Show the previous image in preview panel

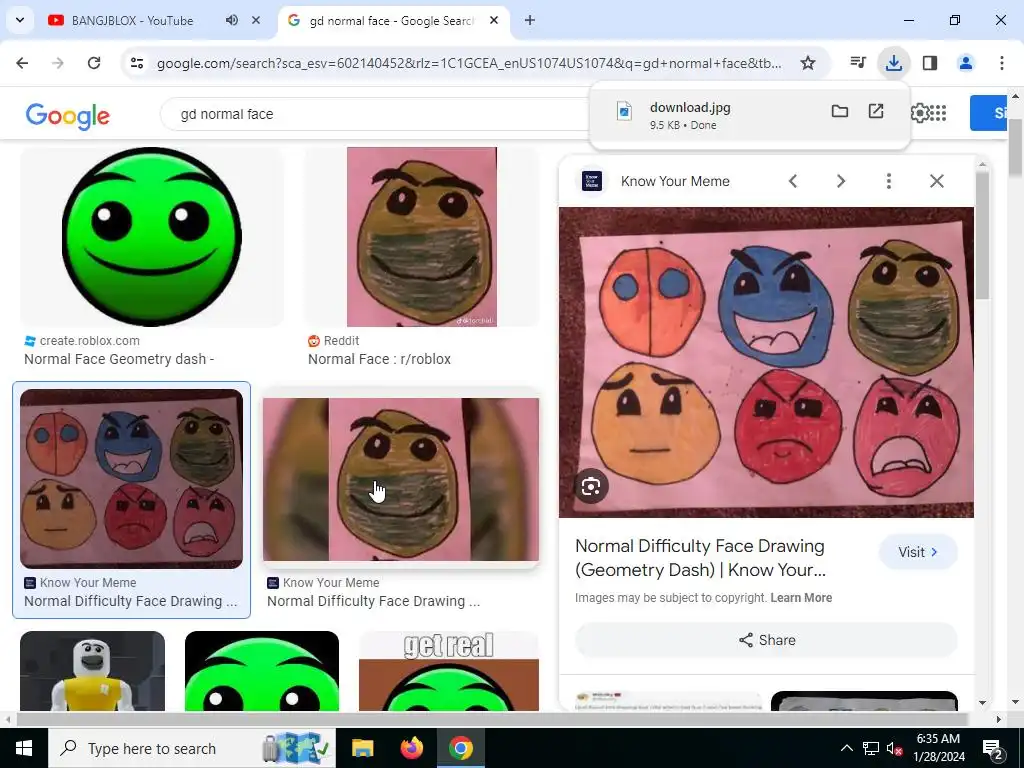[x=793, y=182]
